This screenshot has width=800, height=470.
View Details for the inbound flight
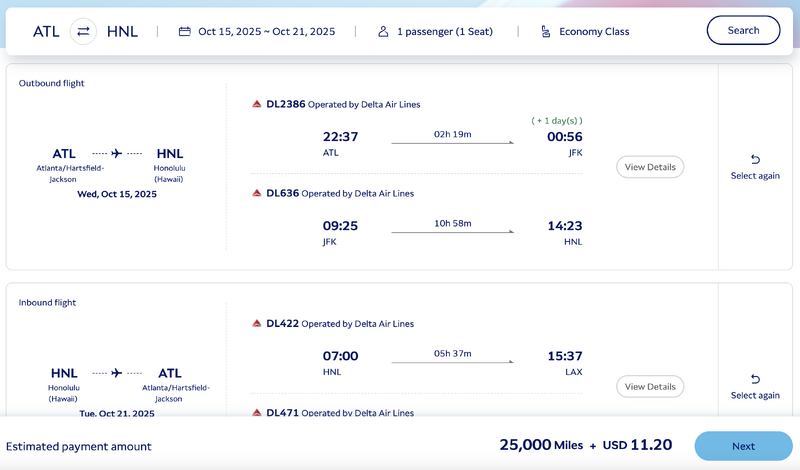tap(650, 386)
